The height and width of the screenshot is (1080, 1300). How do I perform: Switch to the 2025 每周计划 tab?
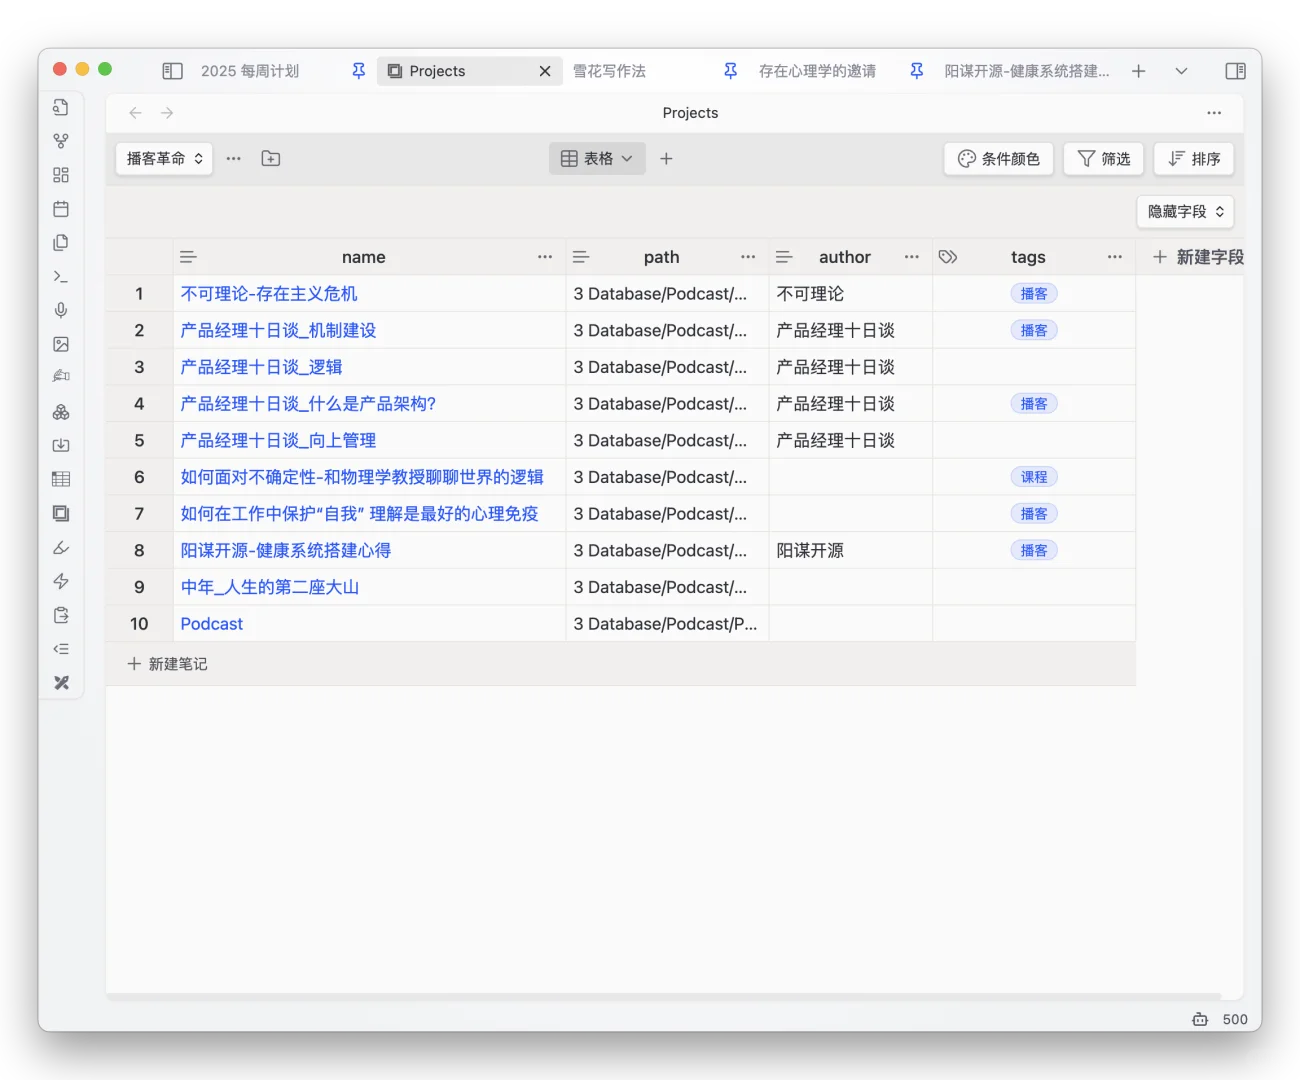click(248, 70)
